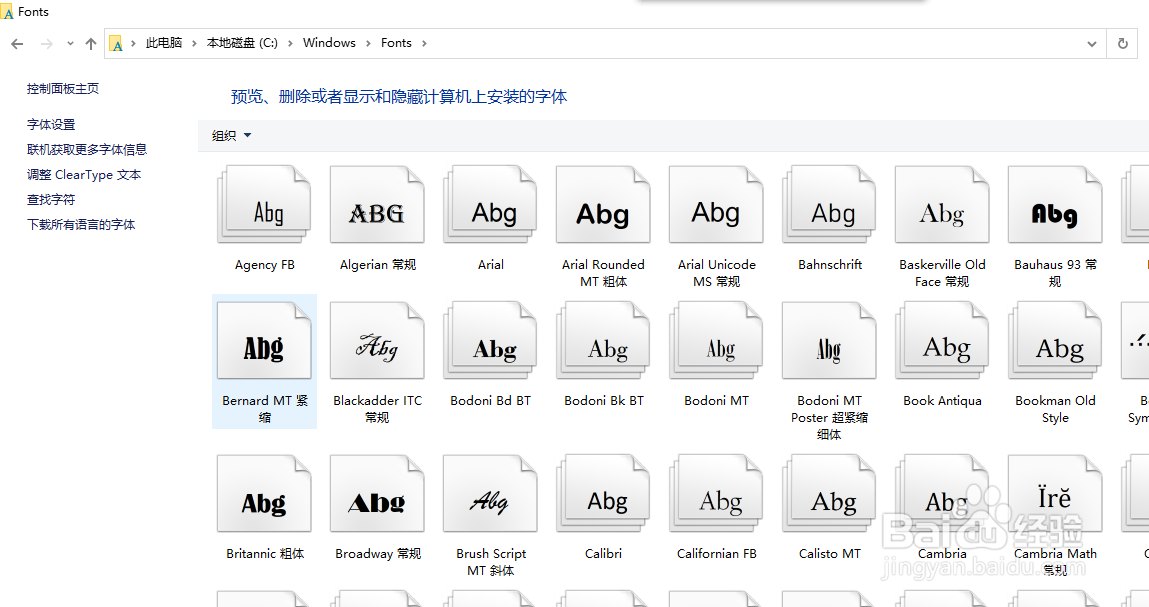The height and width of the screenshot is (607, 1149).
Task: Navigate to Windows folder breadcrumb
Action: pyautogui.click(x=329, y=43)
